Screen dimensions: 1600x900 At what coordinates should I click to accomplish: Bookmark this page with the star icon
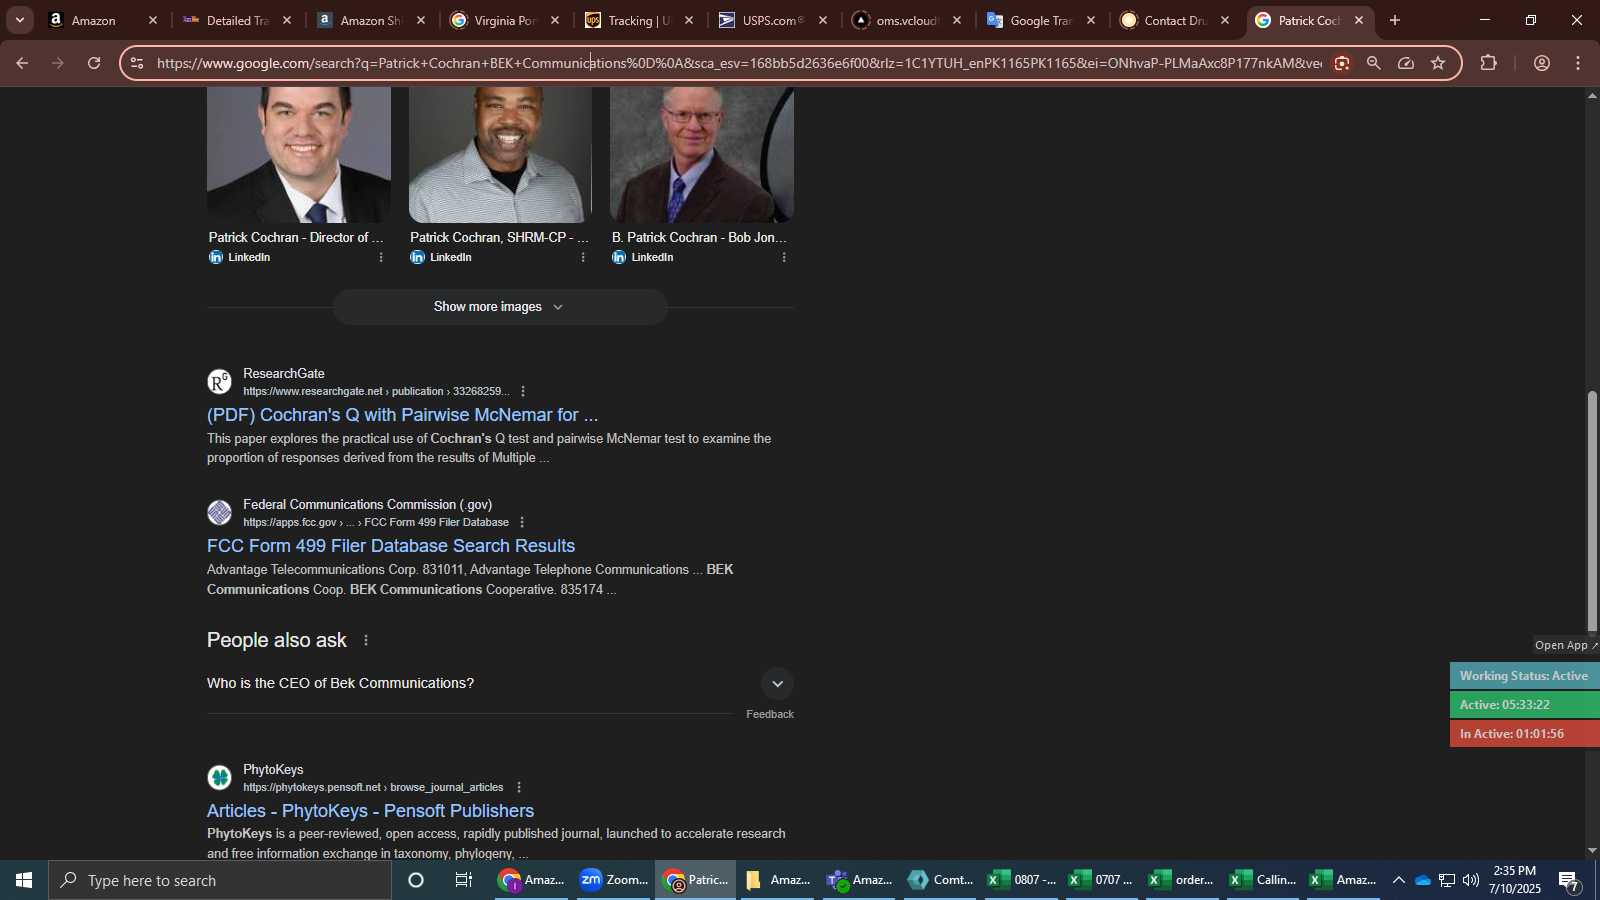point(1438,63)
